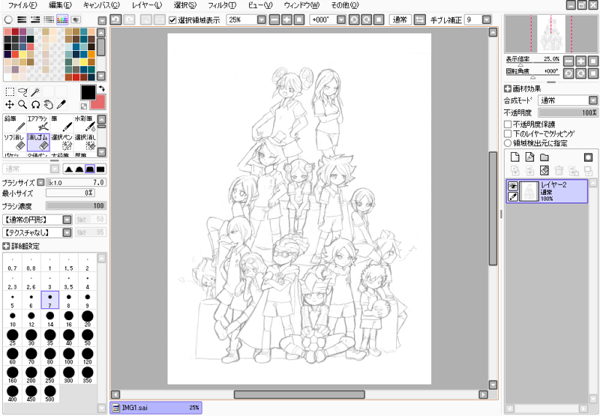Choose the selection pen (選択ペン) tool
This screenshot has width=600, height=416.
pos(62,142)
